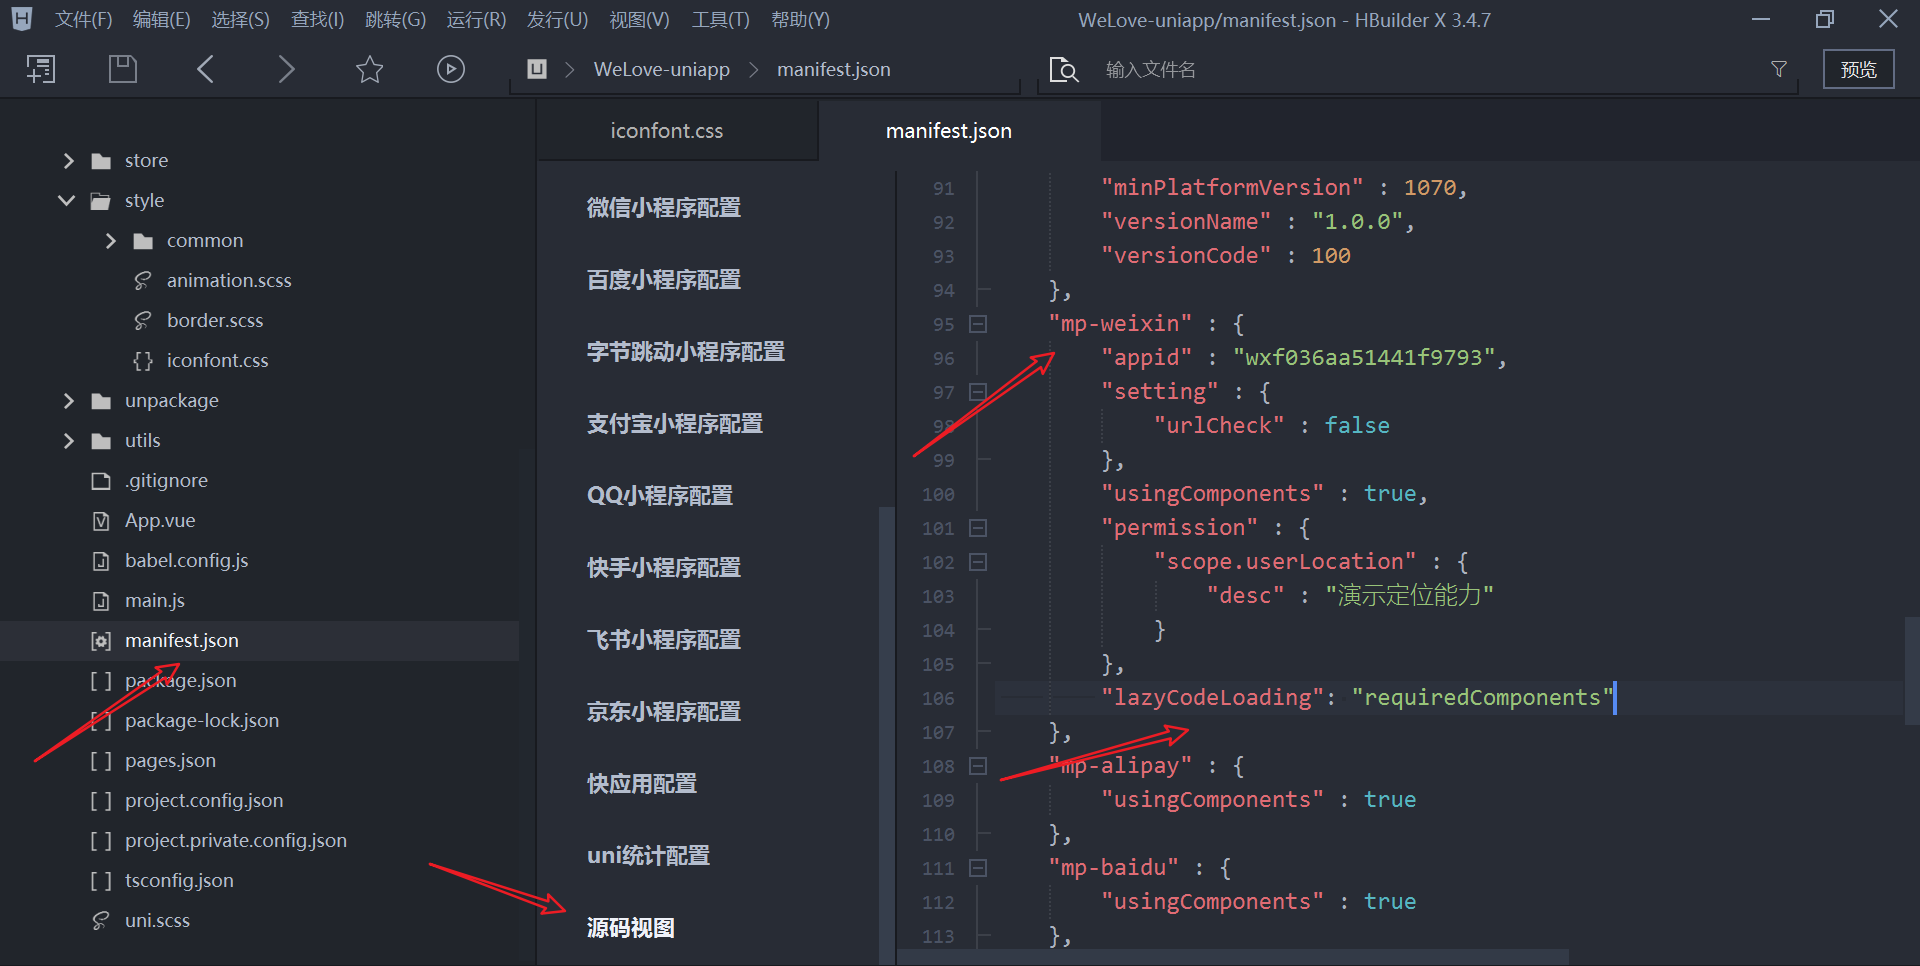This screenshot has height=966, width=1920.
Task: Open the 工具(T) menu
Action: 720,20
